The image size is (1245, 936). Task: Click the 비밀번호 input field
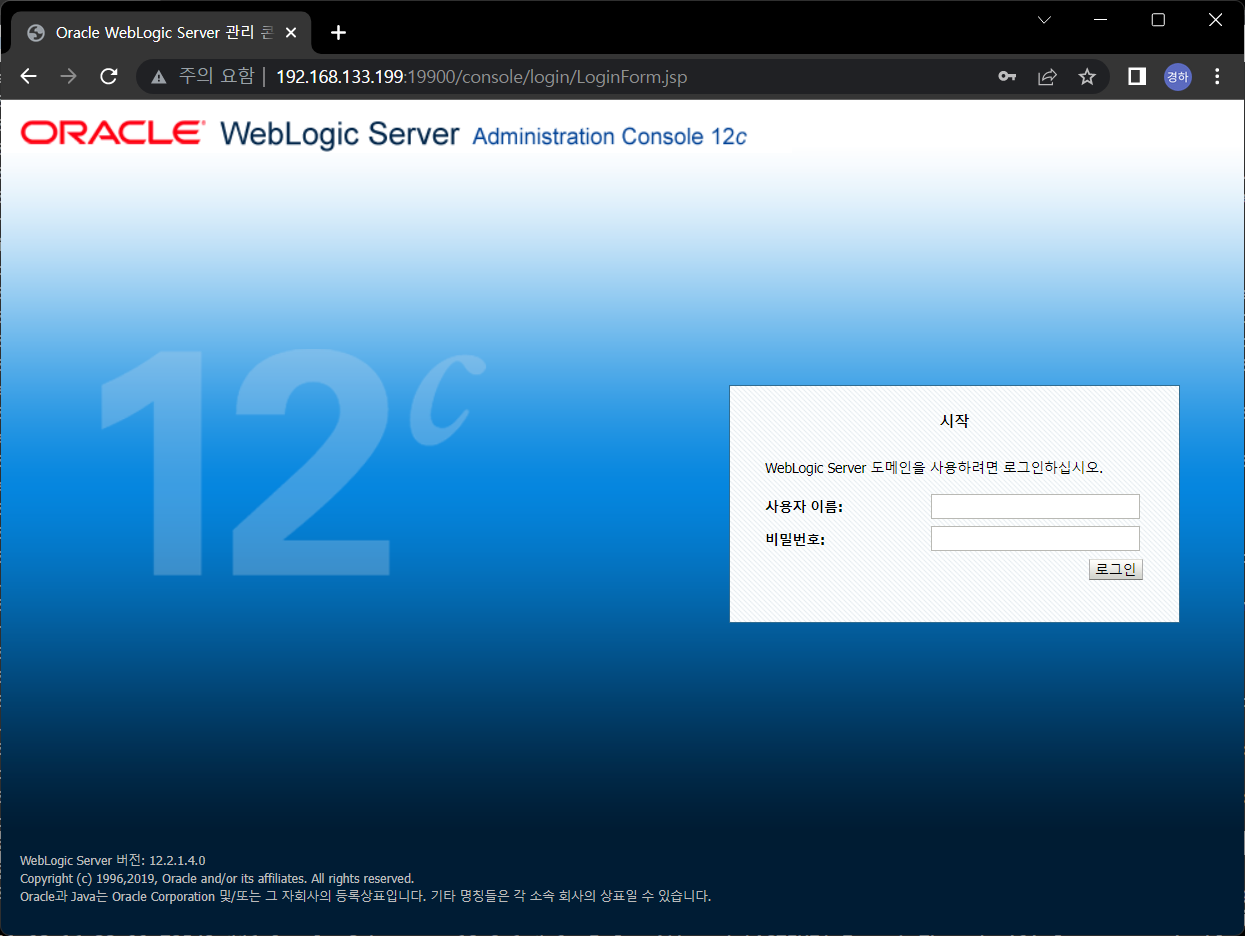[1034, 538]
